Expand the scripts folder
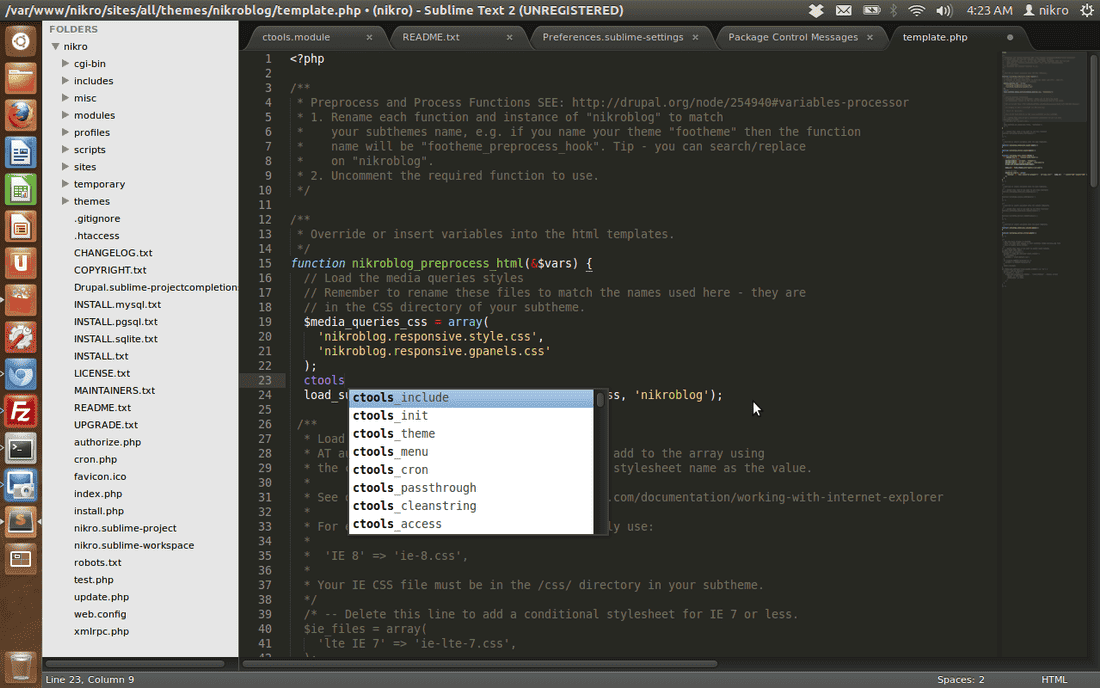 (x=65, y=149)
